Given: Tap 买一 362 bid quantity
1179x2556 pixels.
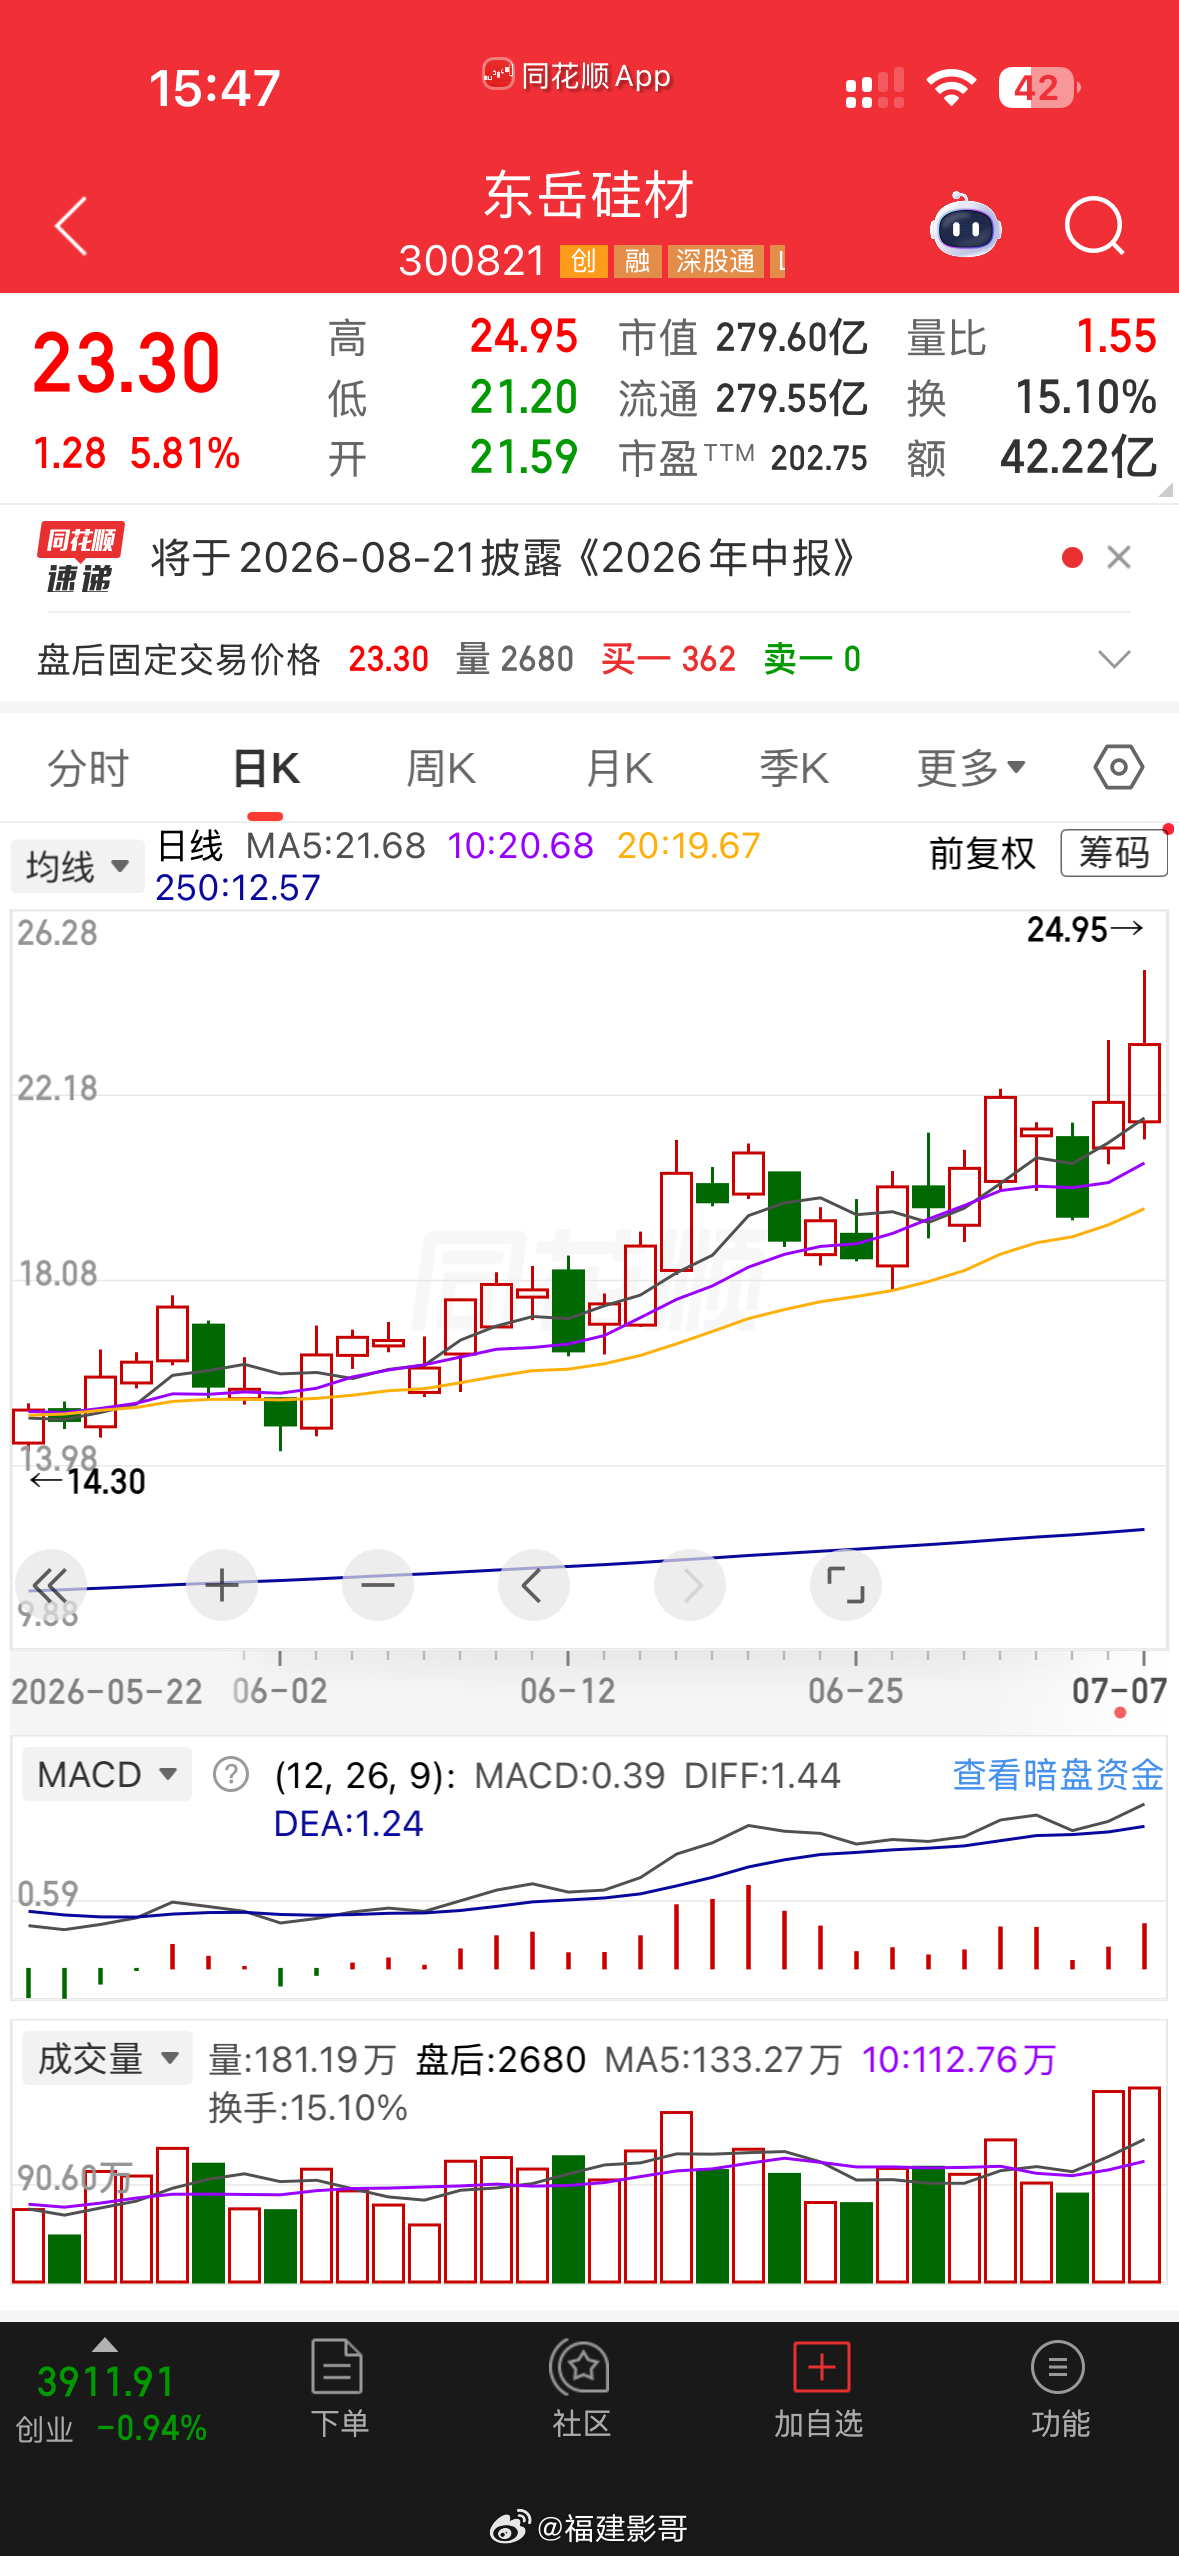Looking at the screenshot, I should point(668,659).
